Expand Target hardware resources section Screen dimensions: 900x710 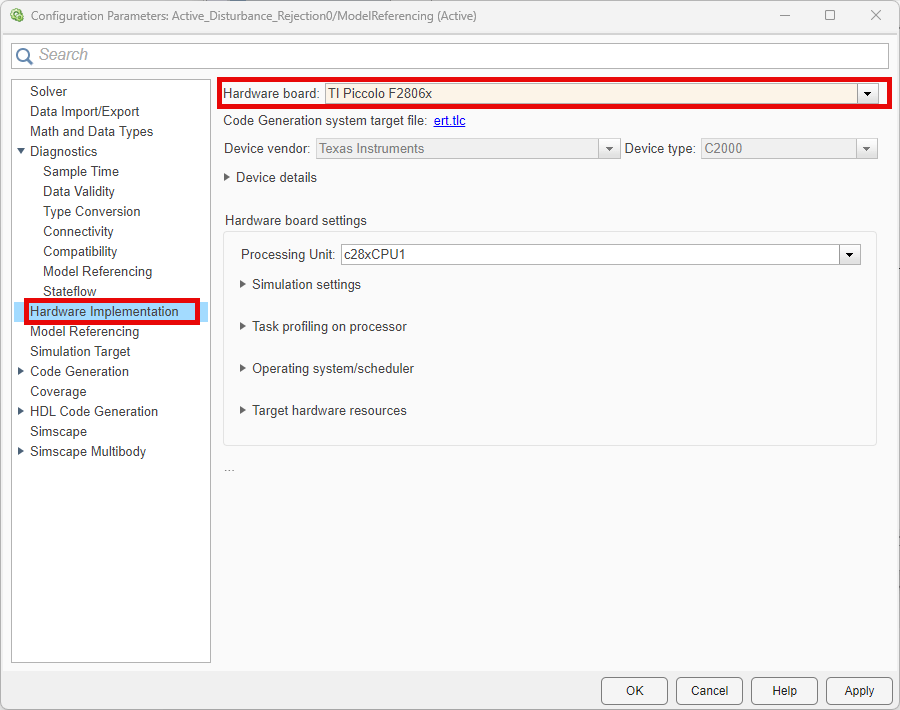(243, 411)
